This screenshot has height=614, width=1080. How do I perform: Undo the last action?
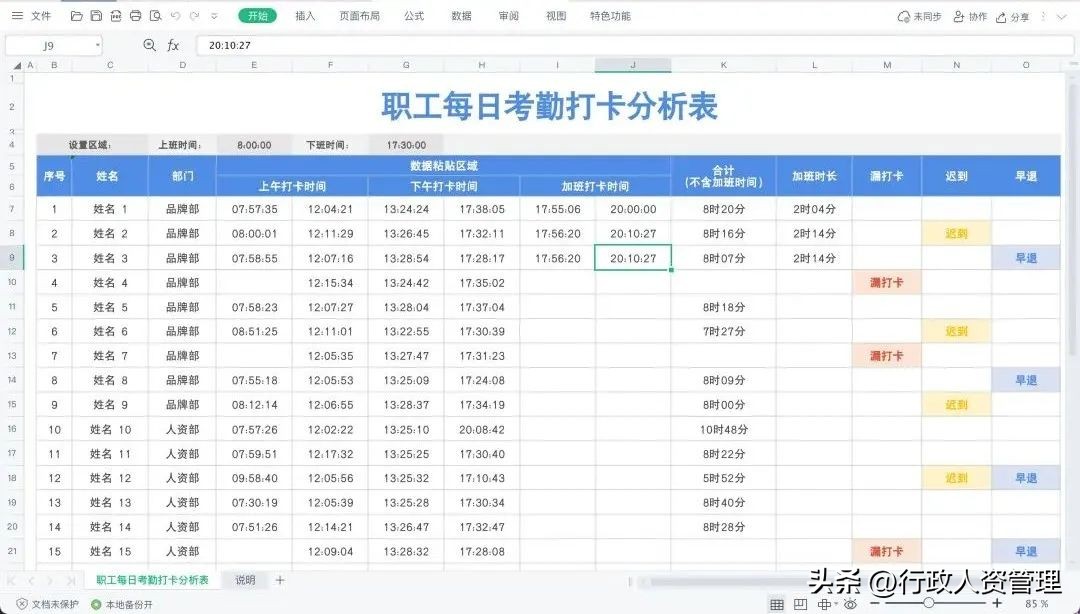(175, 15)
